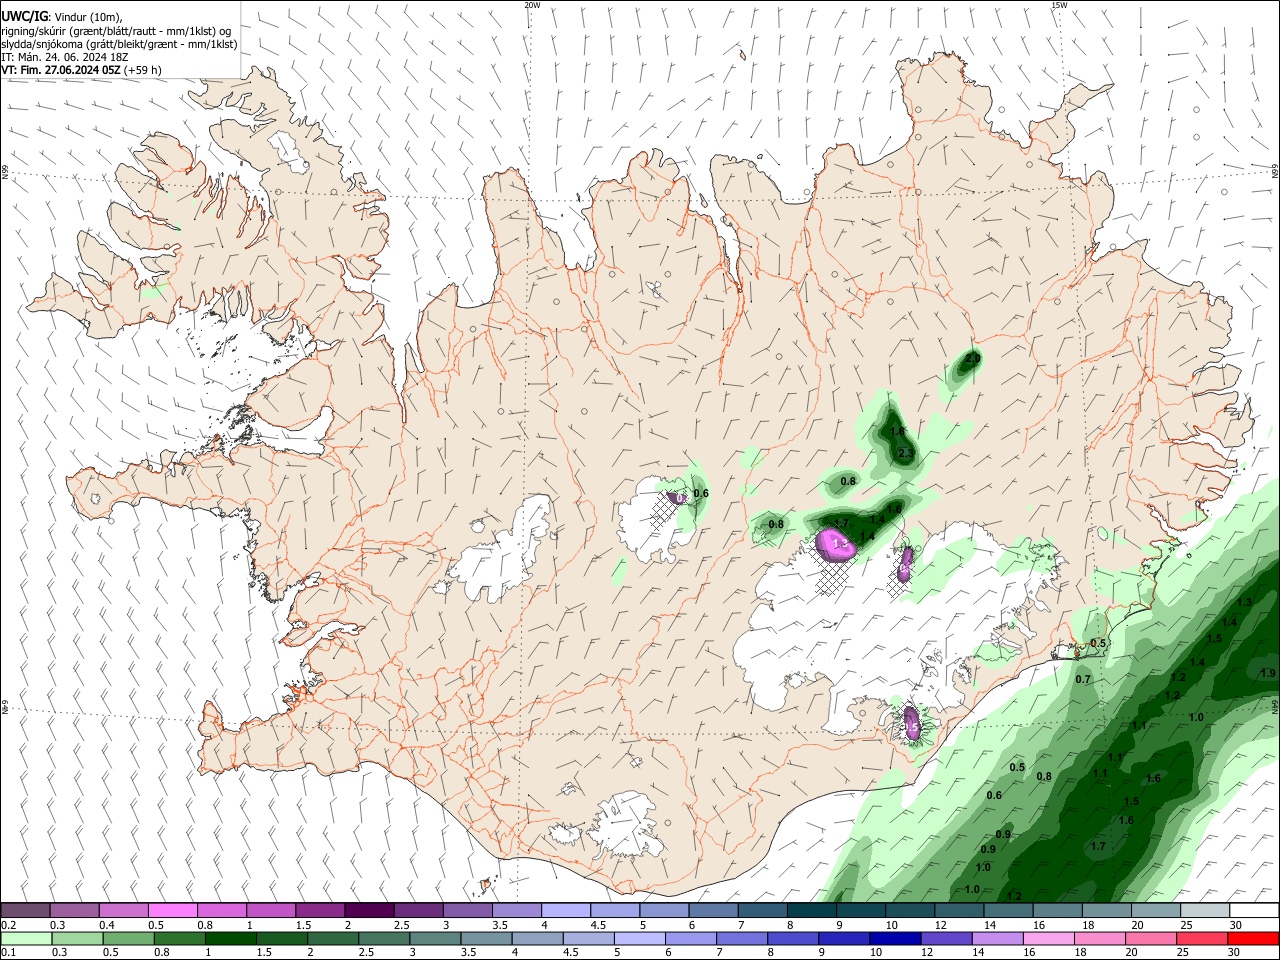1280x960 pixels.
Task: Click the '2.3' precipitation value on the map
Action: 906,453
